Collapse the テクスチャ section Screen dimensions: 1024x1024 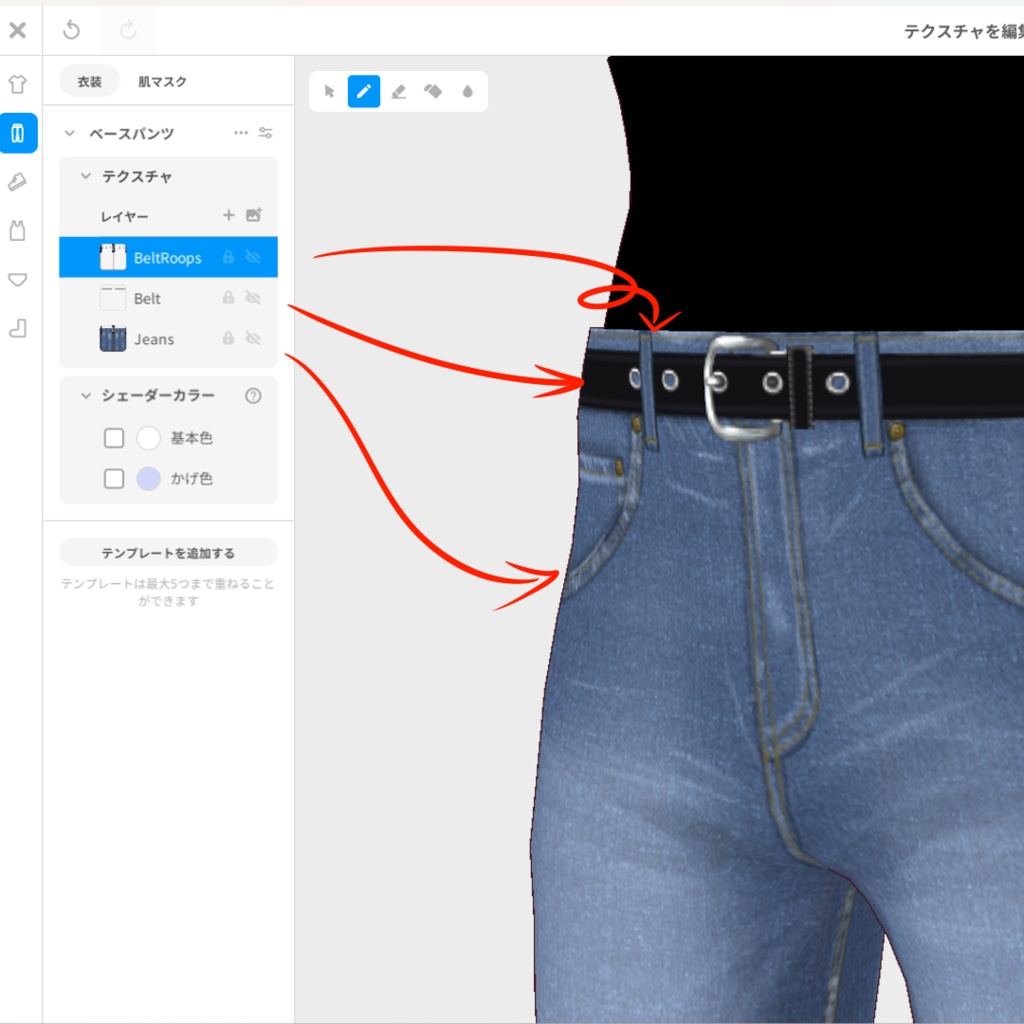pyautogui.click(x=86, y=176)
